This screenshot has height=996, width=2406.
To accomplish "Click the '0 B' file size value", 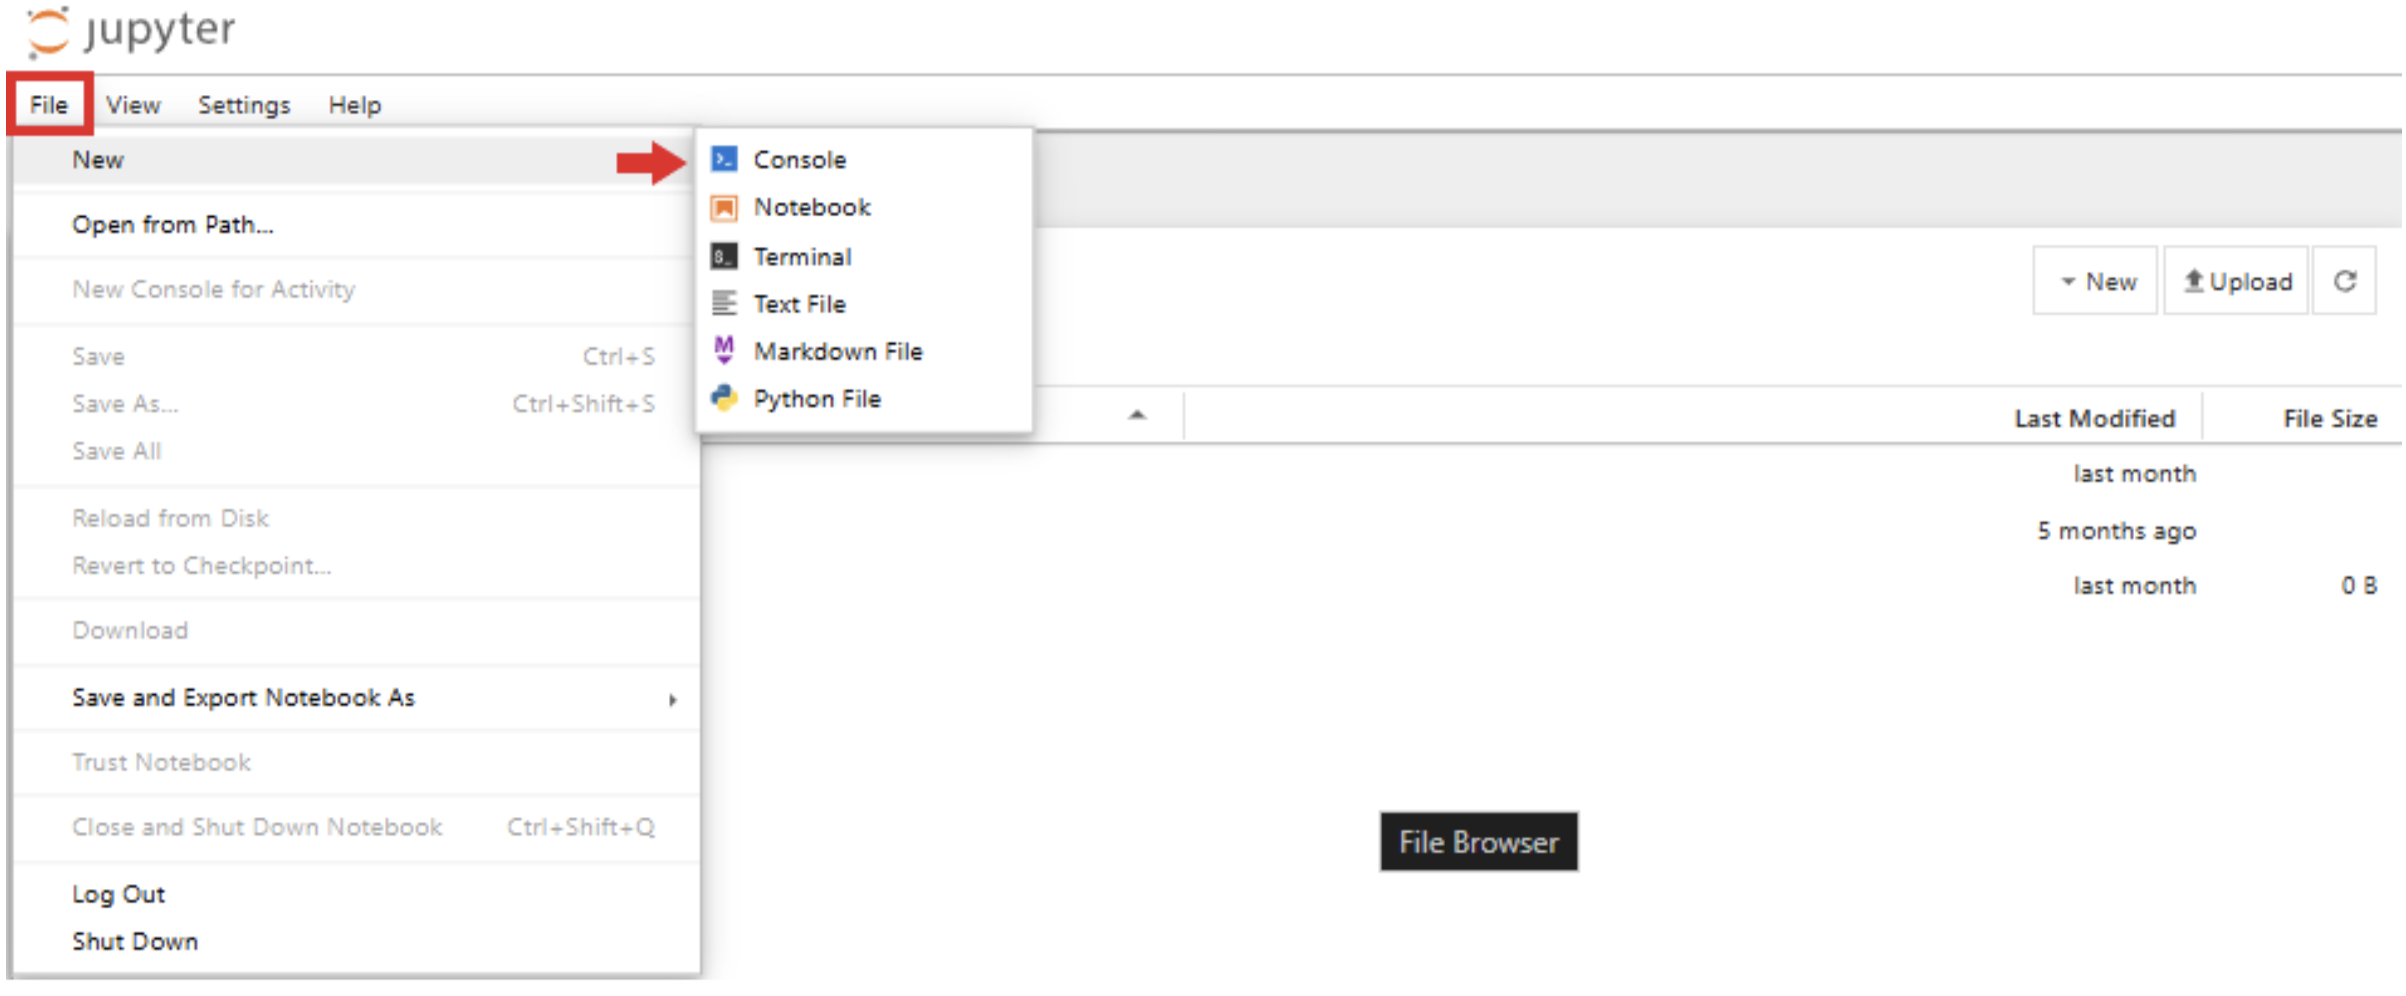I will 2358,585.
